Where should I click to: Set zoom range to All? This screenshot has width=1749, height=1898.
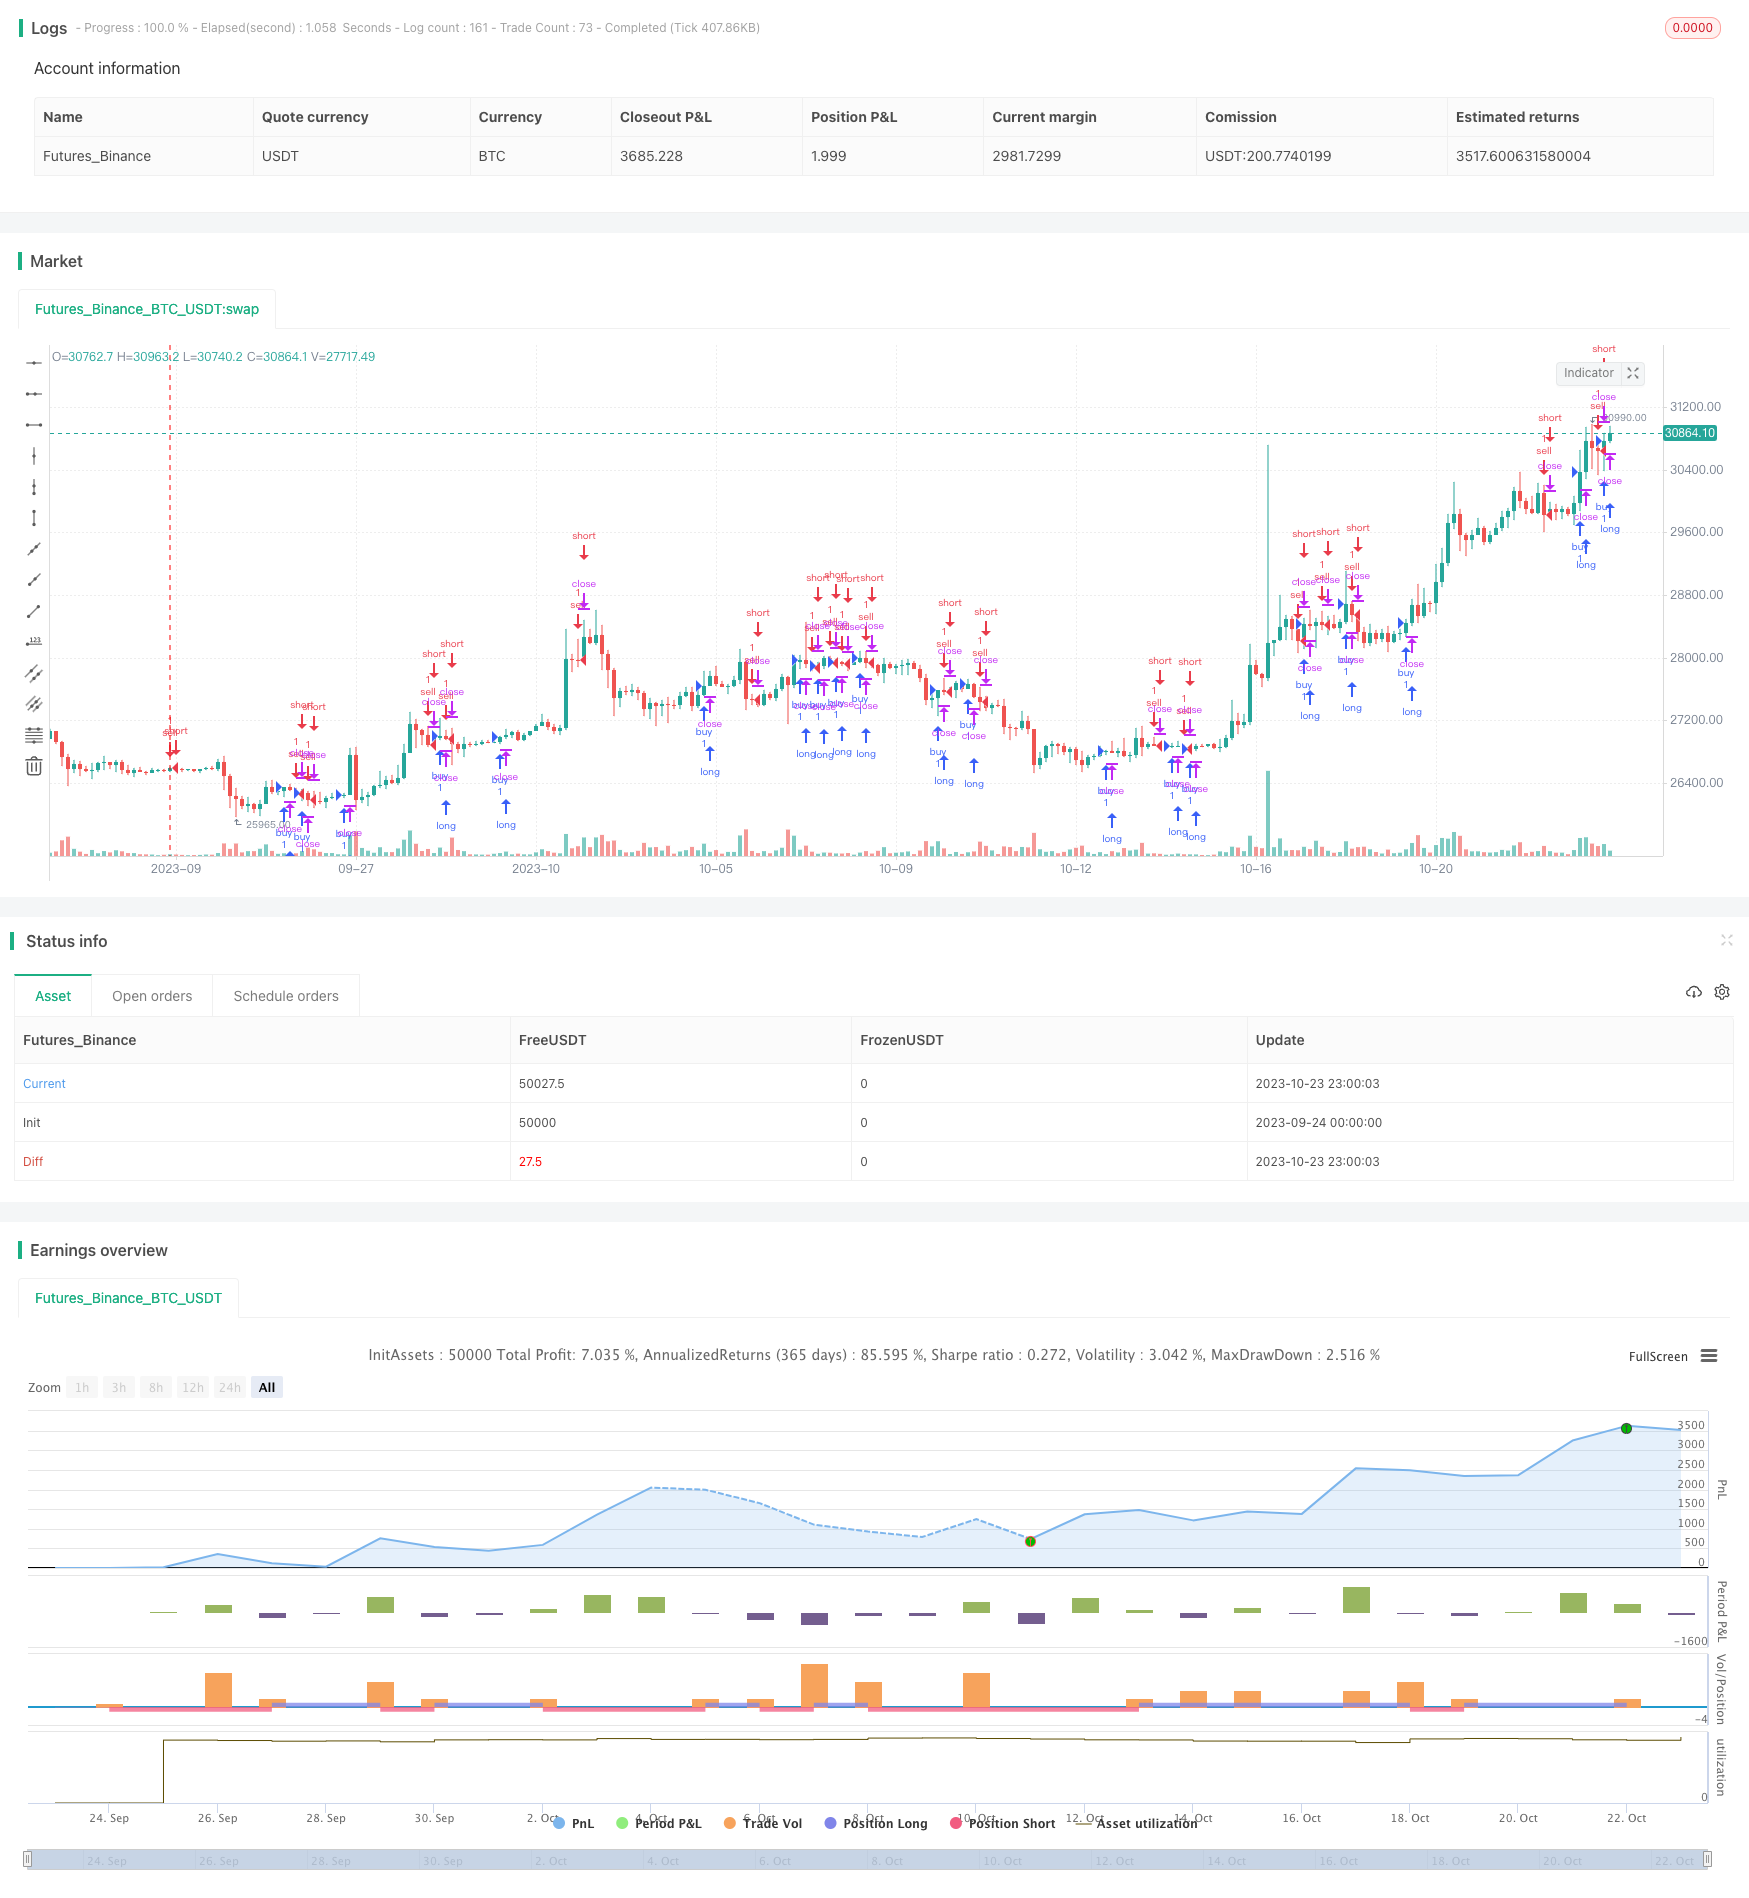coord(267,1387)
